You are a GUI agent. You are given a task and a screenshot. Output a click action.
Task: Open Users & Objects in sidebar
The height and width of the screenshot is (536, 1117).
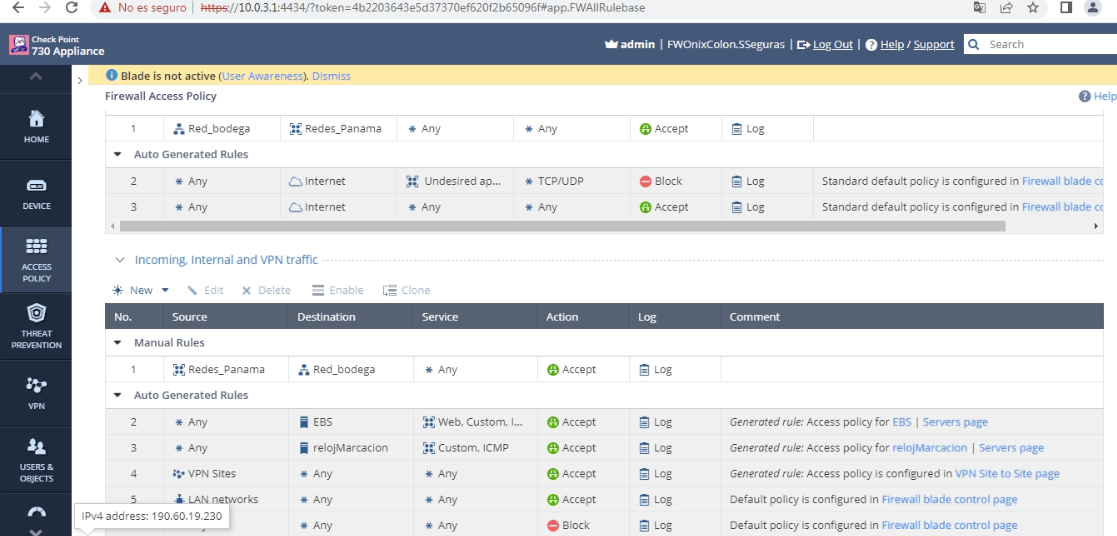coord(36,459)
